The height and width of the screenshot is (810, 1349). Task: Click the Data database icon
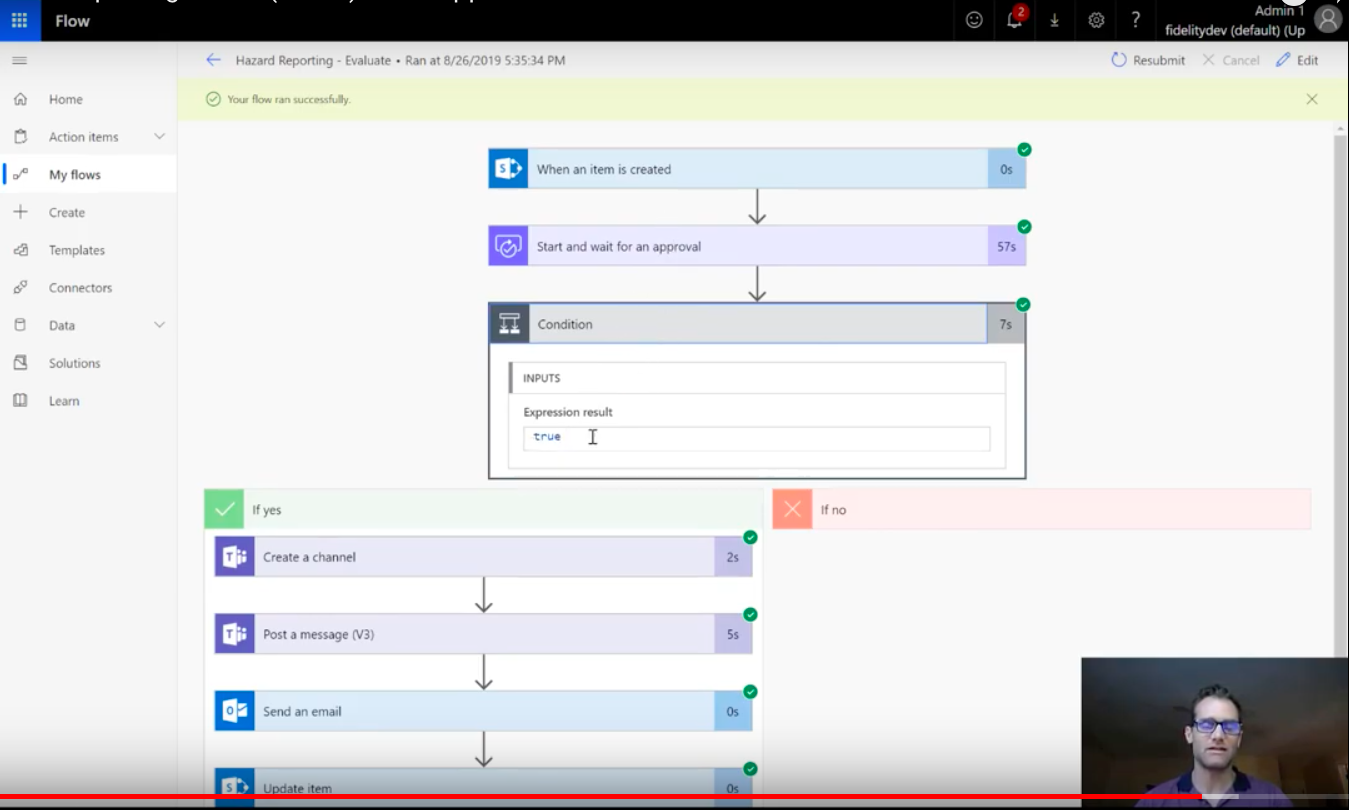[x=20, y=325]
